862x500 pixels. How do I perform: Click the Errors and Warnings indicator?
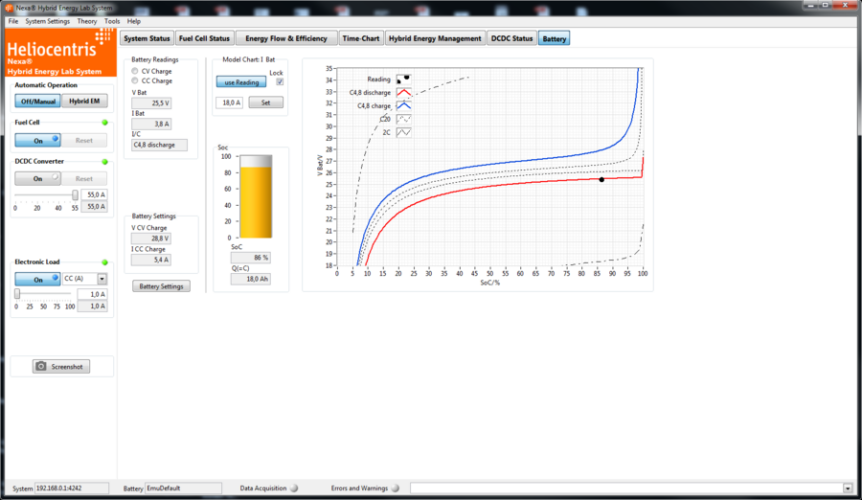pos(395,488)
